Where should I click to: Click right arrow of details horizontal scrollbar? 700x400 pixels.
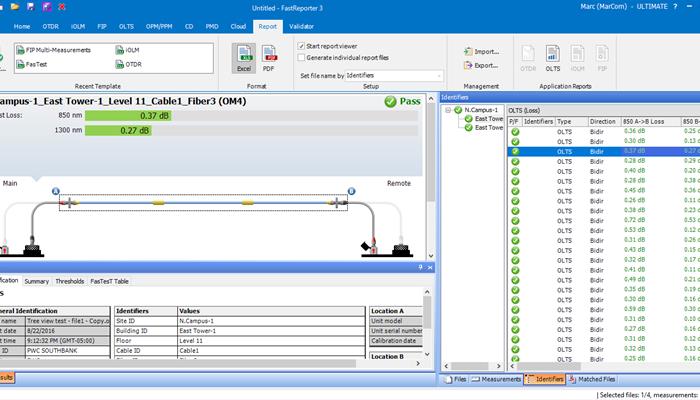pos(418,363)
